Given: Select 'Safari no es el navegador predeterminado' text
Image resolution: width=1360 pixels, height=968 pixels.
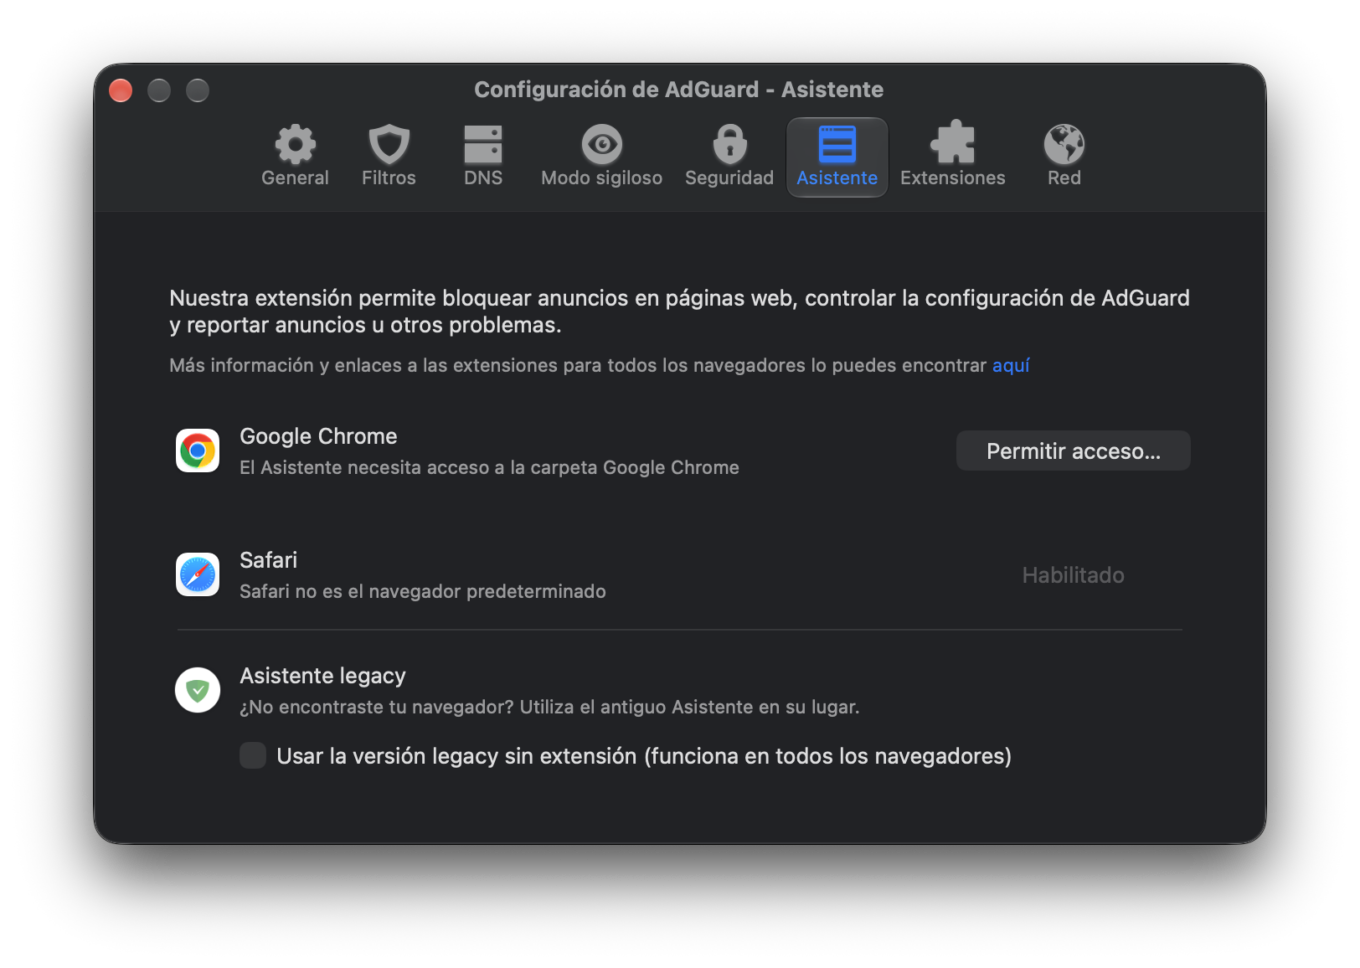Looking at the screenshot, I should (423, 591).
